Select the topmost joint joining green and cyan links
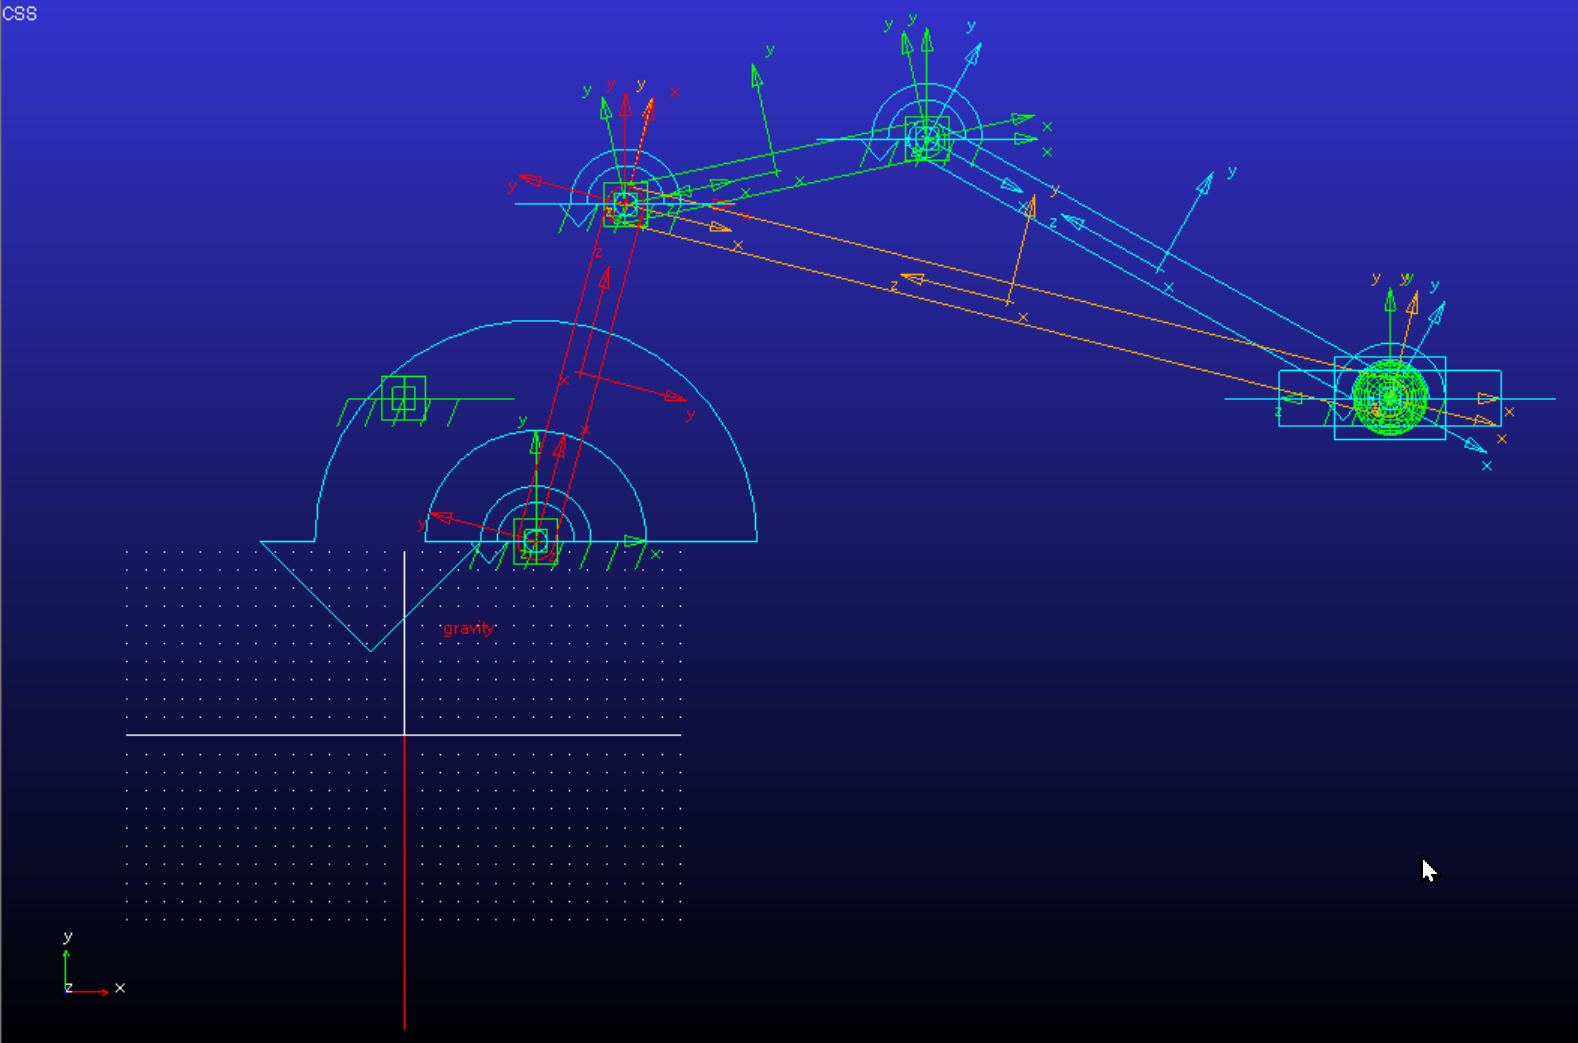The width and height of the screenshot is (1578, 1043). [927, 139]
